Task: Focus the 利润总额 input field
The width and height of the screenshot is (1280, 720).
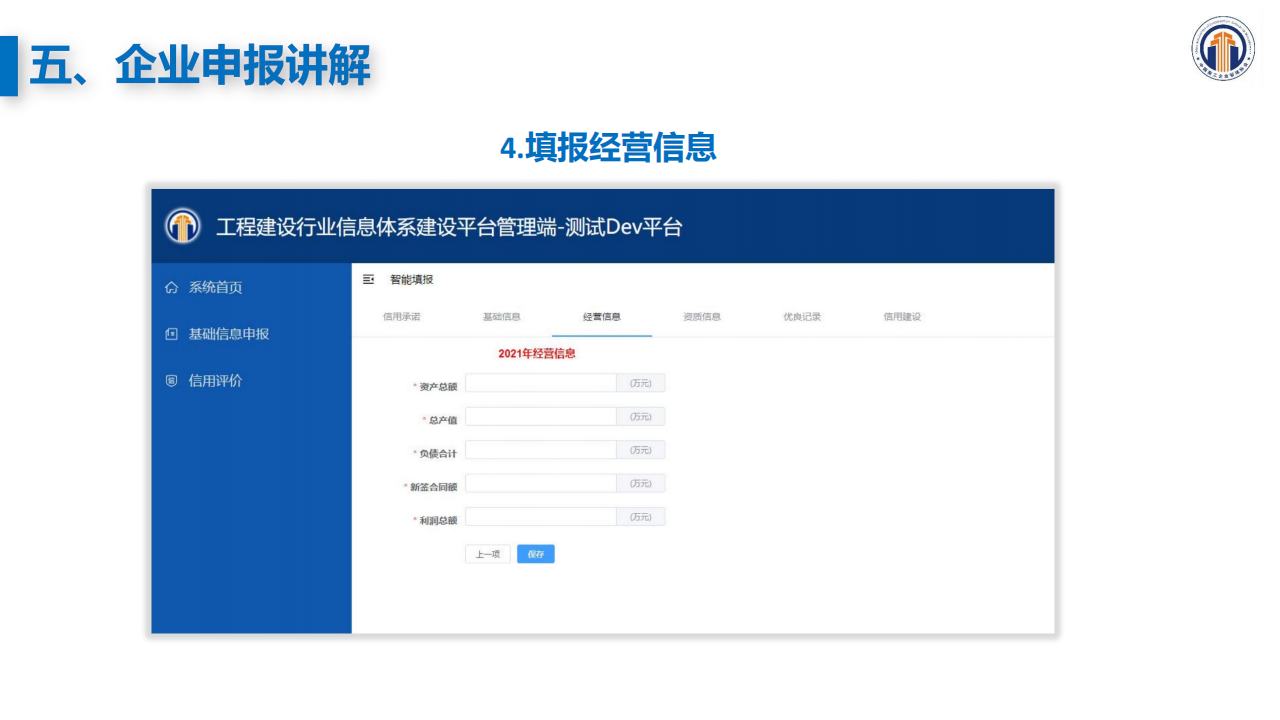Action: click(x=541, y=517)
